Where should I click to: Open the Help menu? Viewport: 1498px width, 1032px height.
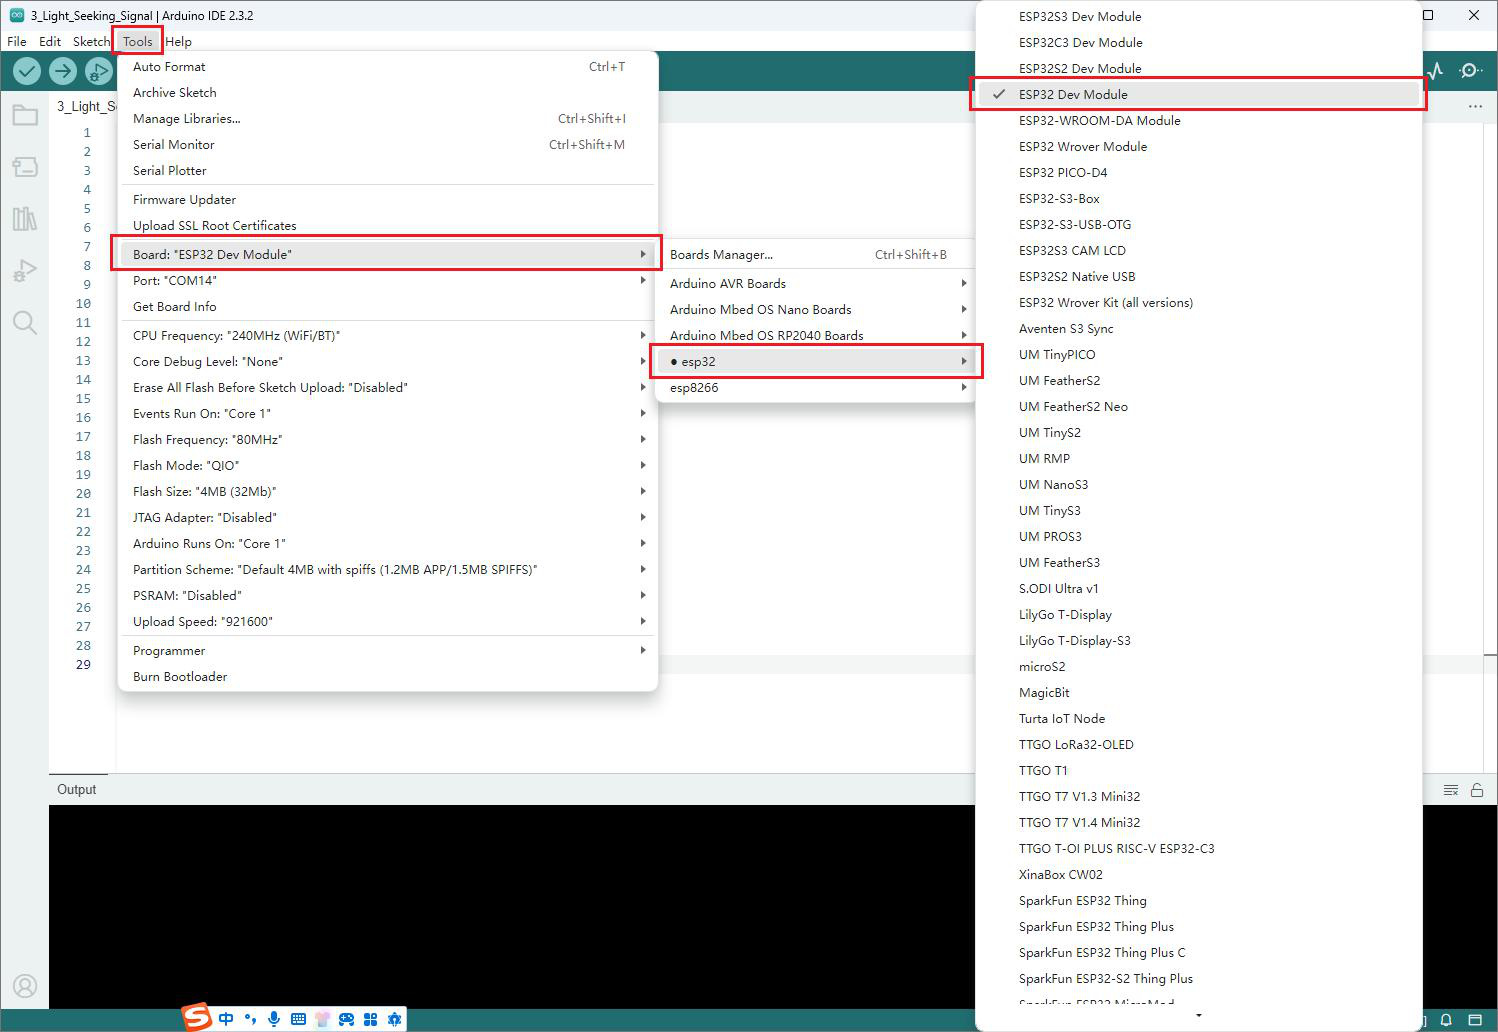click(x=178, y=41)
